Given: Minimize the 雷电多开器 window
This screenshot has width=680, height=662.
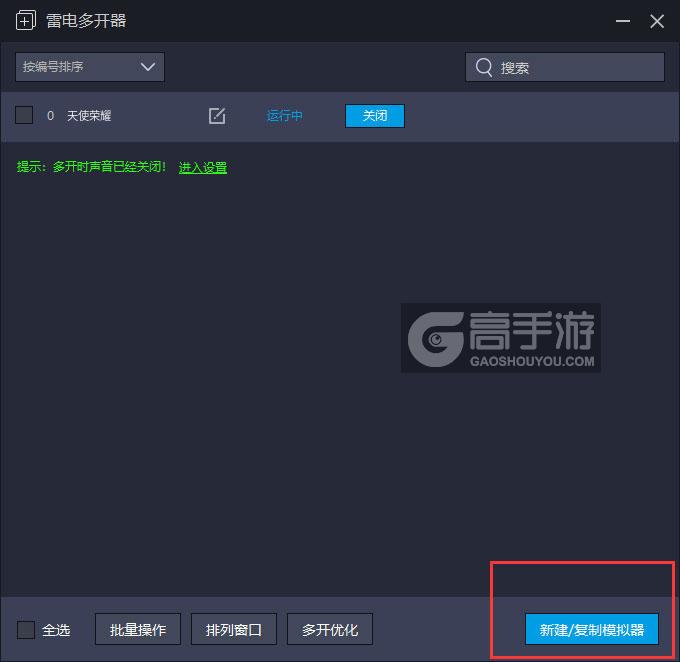Looking at the screenshot, I should coord(623,21).
